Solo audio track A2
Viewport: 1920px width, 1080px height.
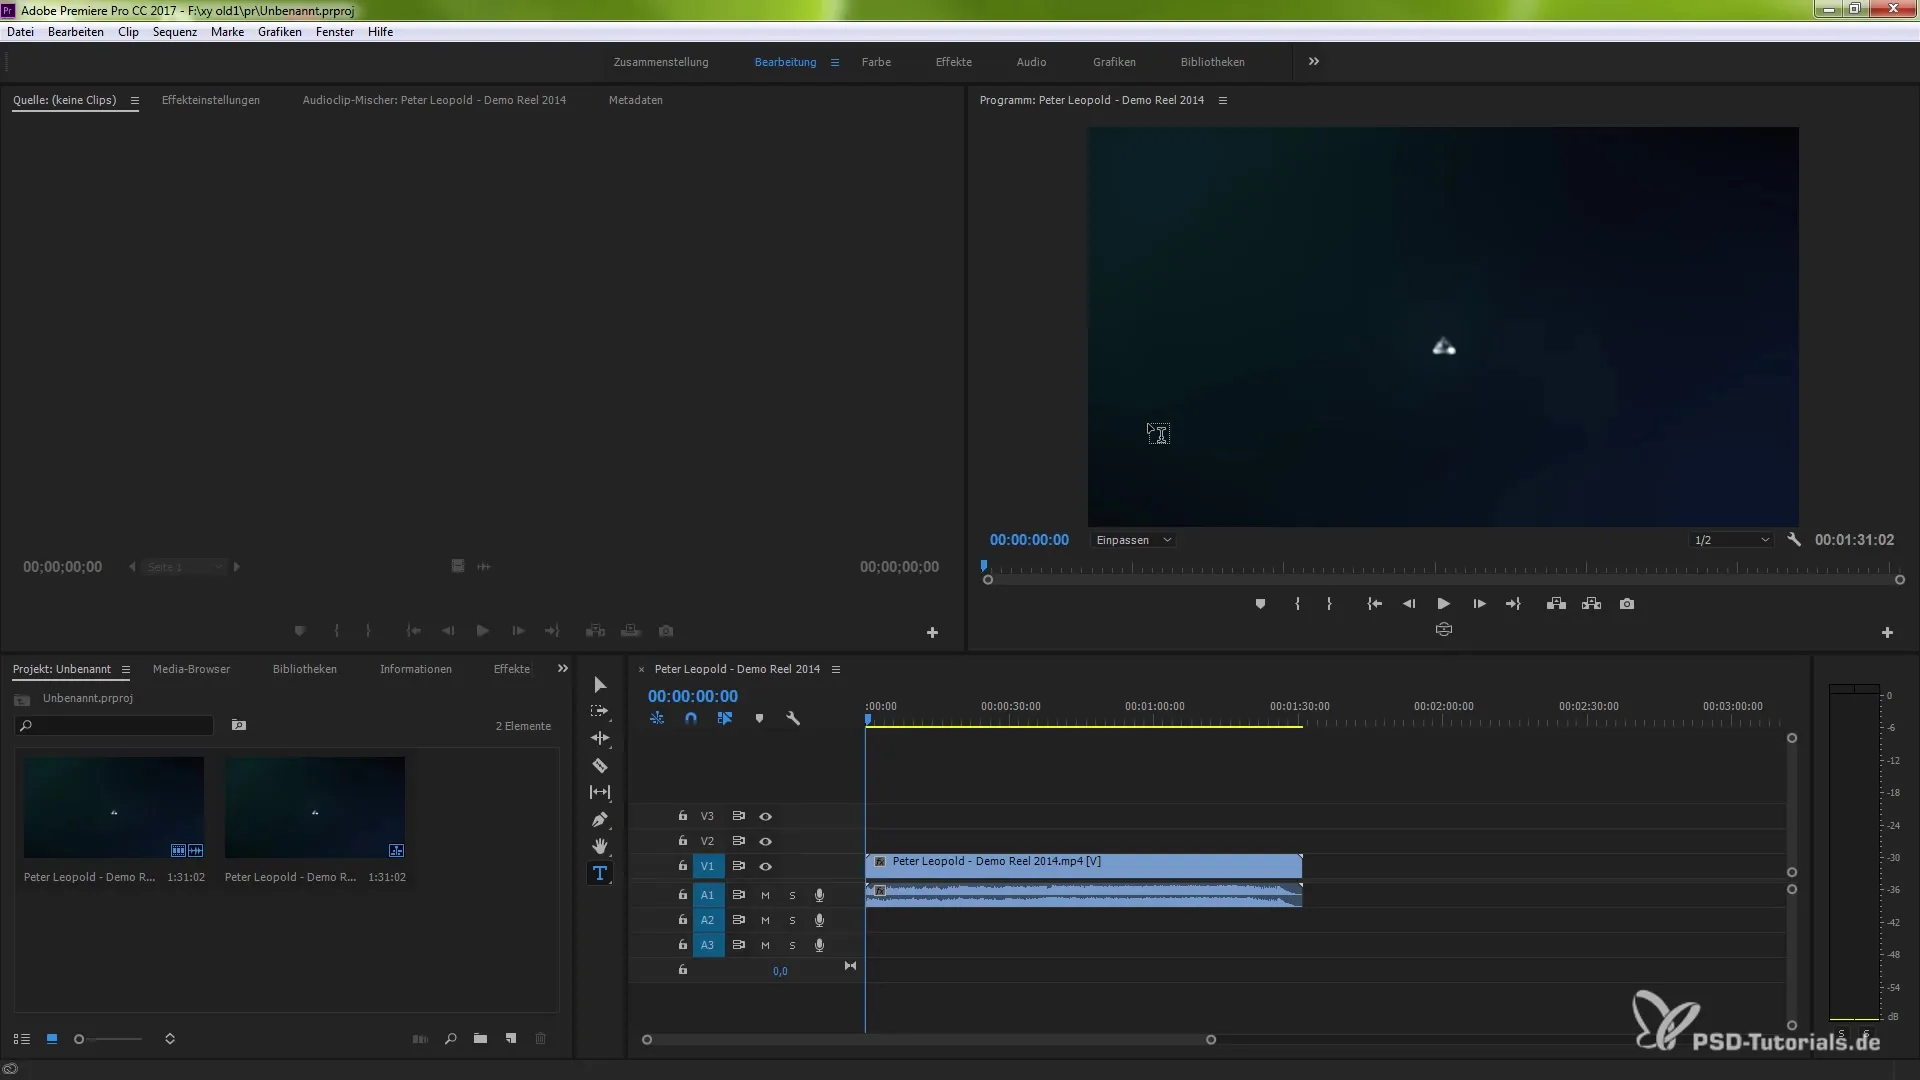click(792, 921)
